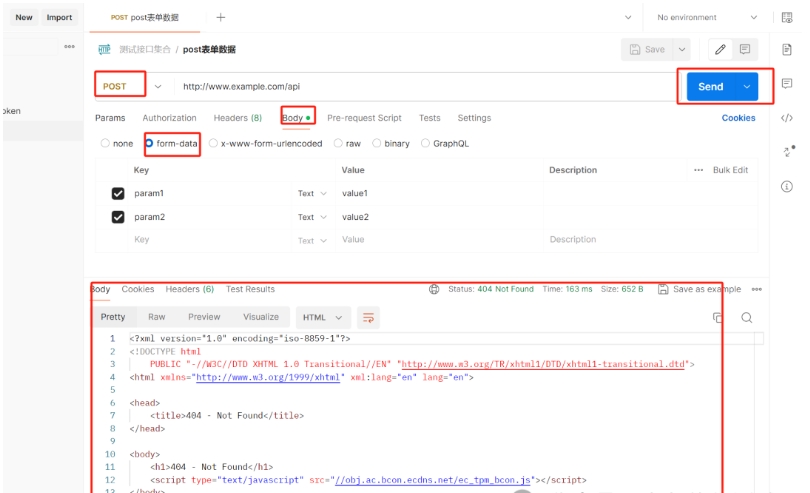Copy the response with the copy icon
The height and width of the screenshot is (493, 810).
[x=718, y=317]
